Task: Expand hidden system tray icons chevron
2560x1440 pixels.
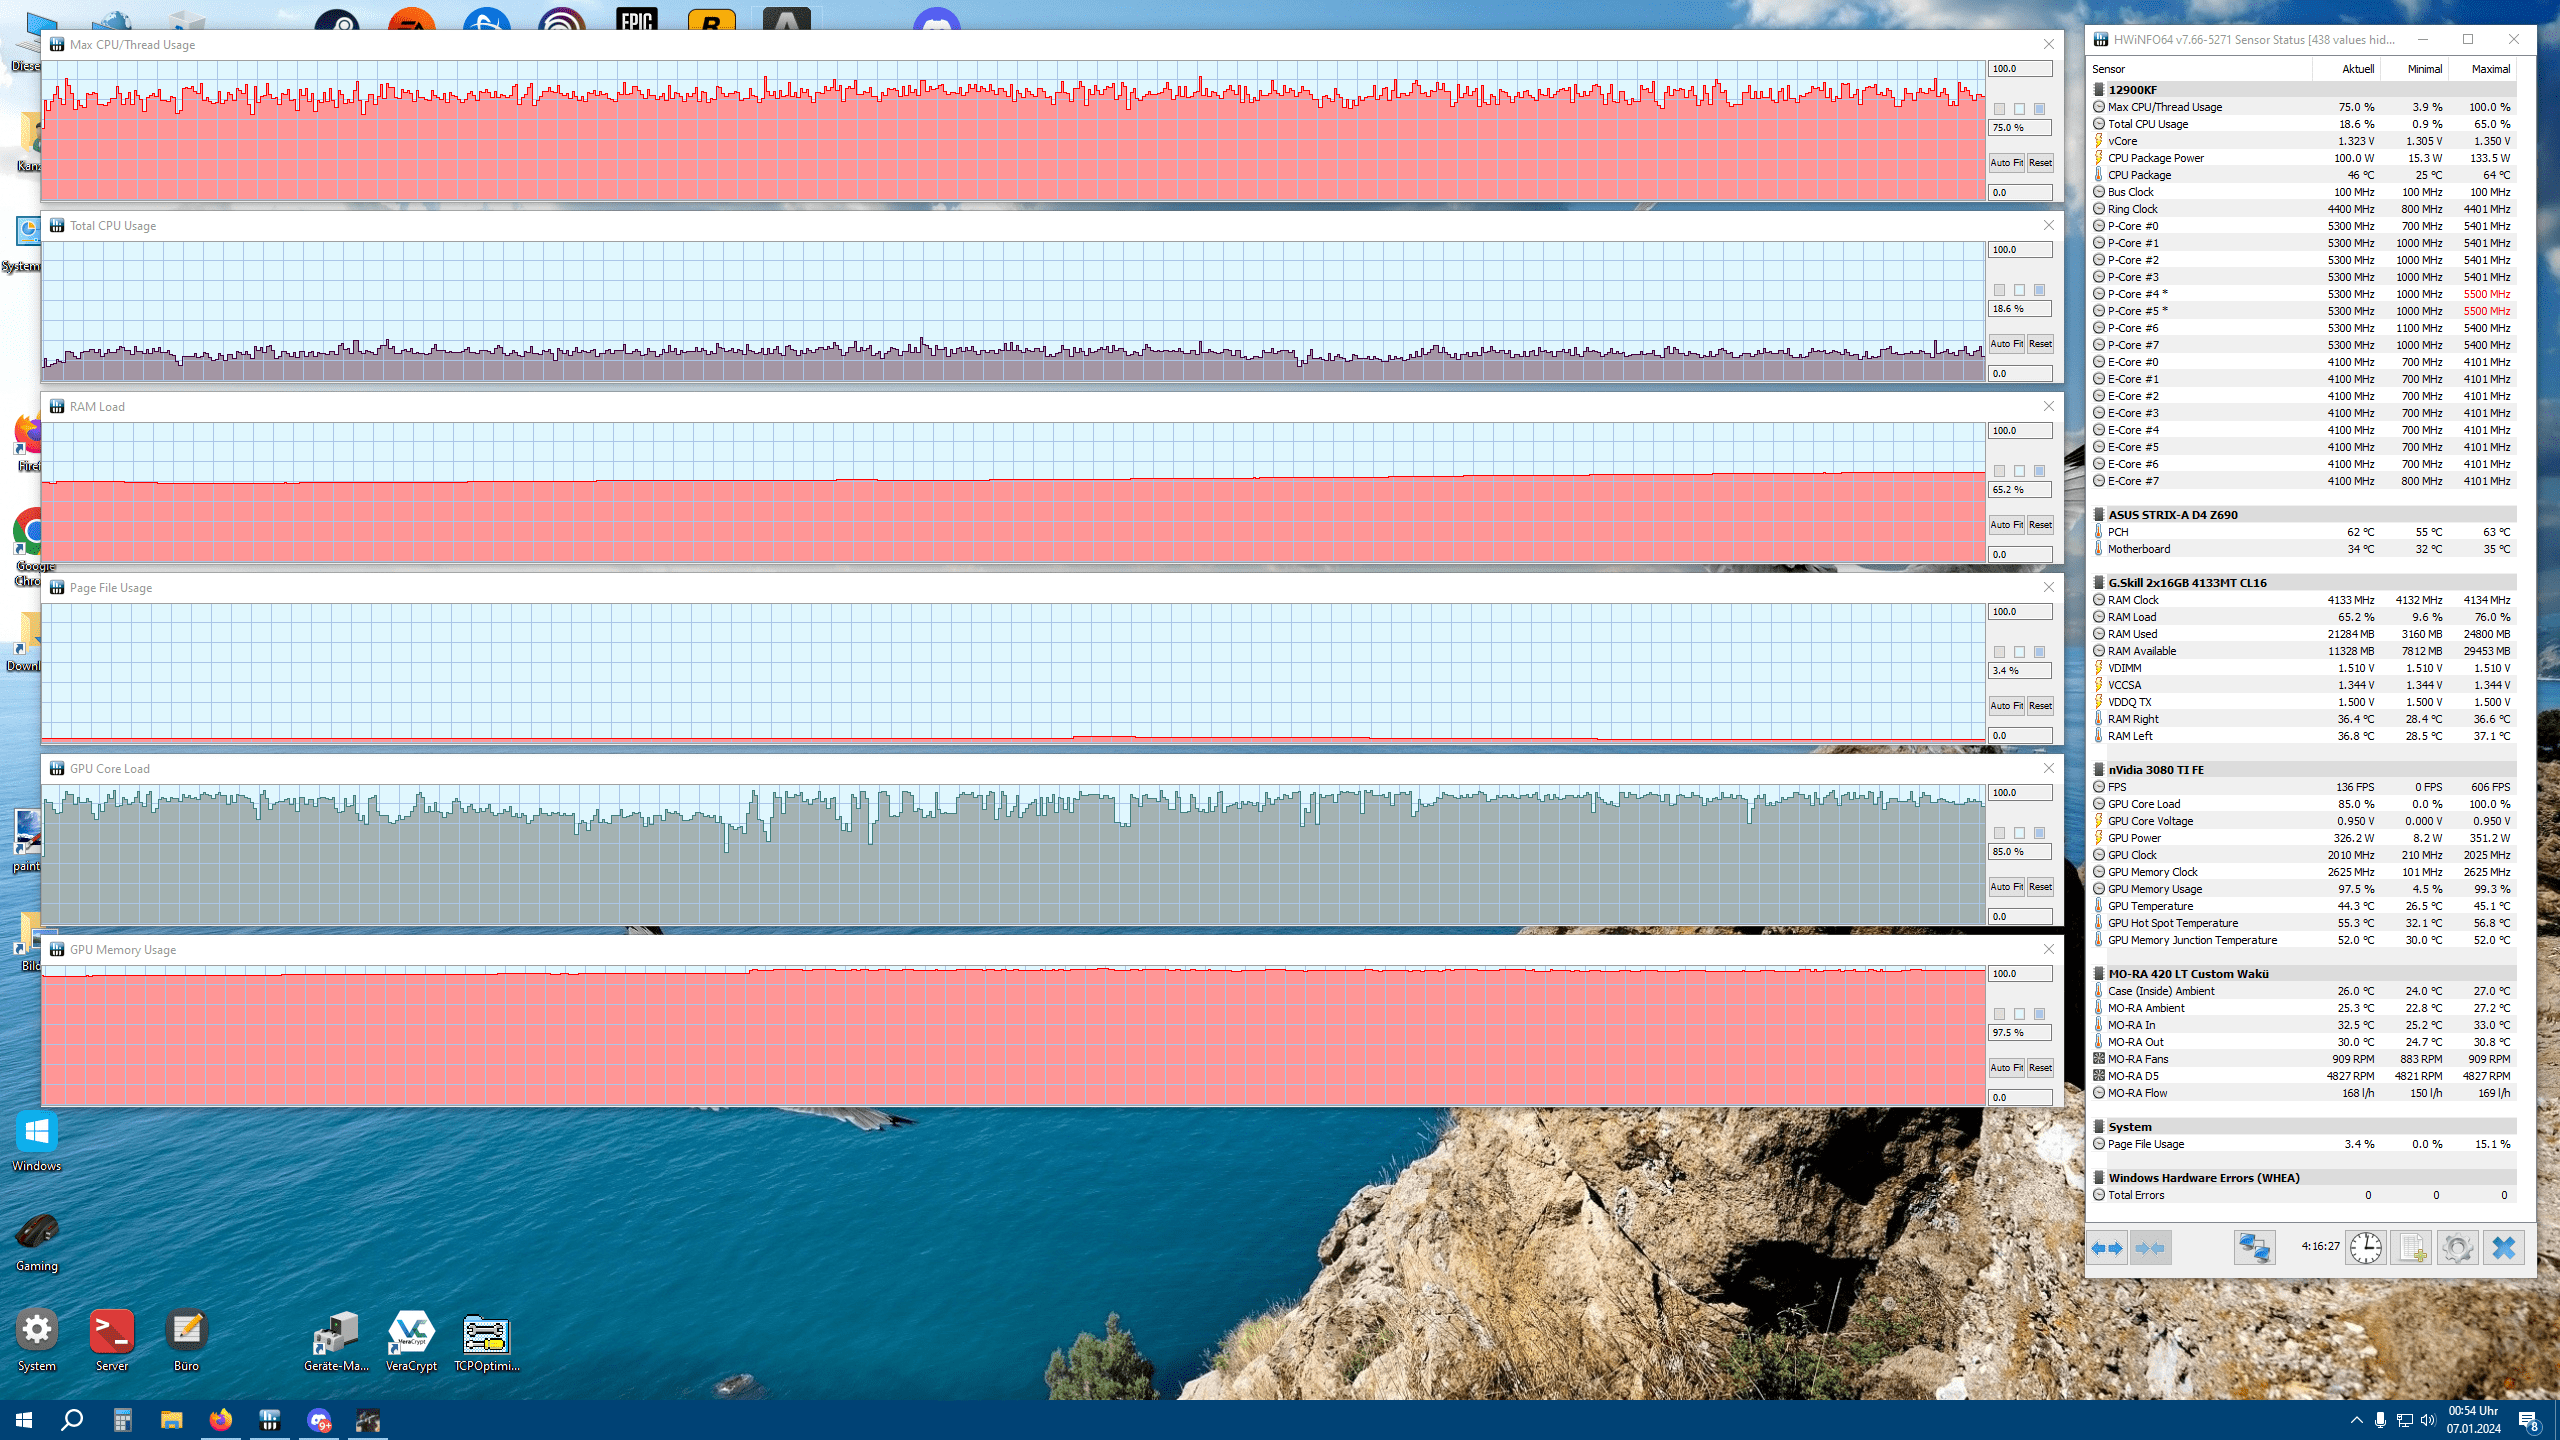Action: click(2357, 1420)
